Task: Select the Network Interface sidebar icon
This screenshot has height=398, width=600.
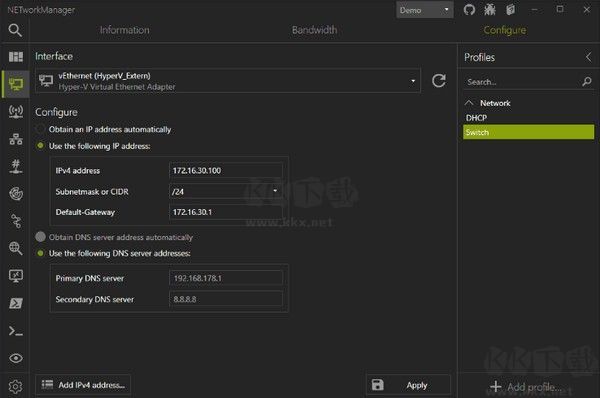Action: coord(16,84)
